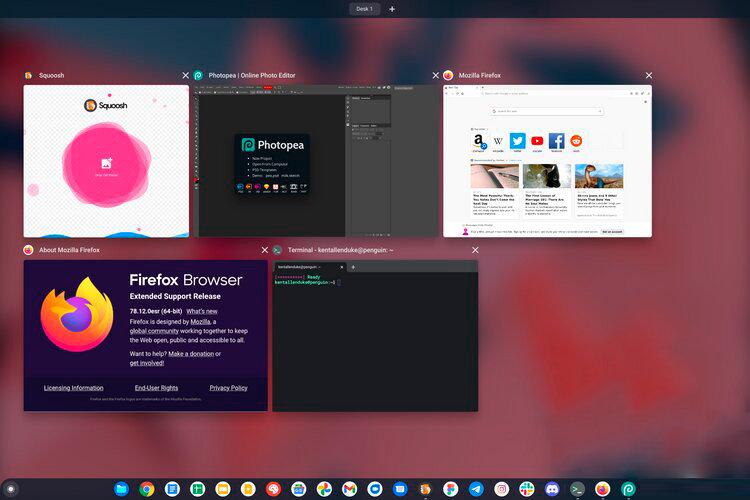This screenshot has height=500, width=750.
Task: Click "Make a donation" link
Action: pos(191,354)
